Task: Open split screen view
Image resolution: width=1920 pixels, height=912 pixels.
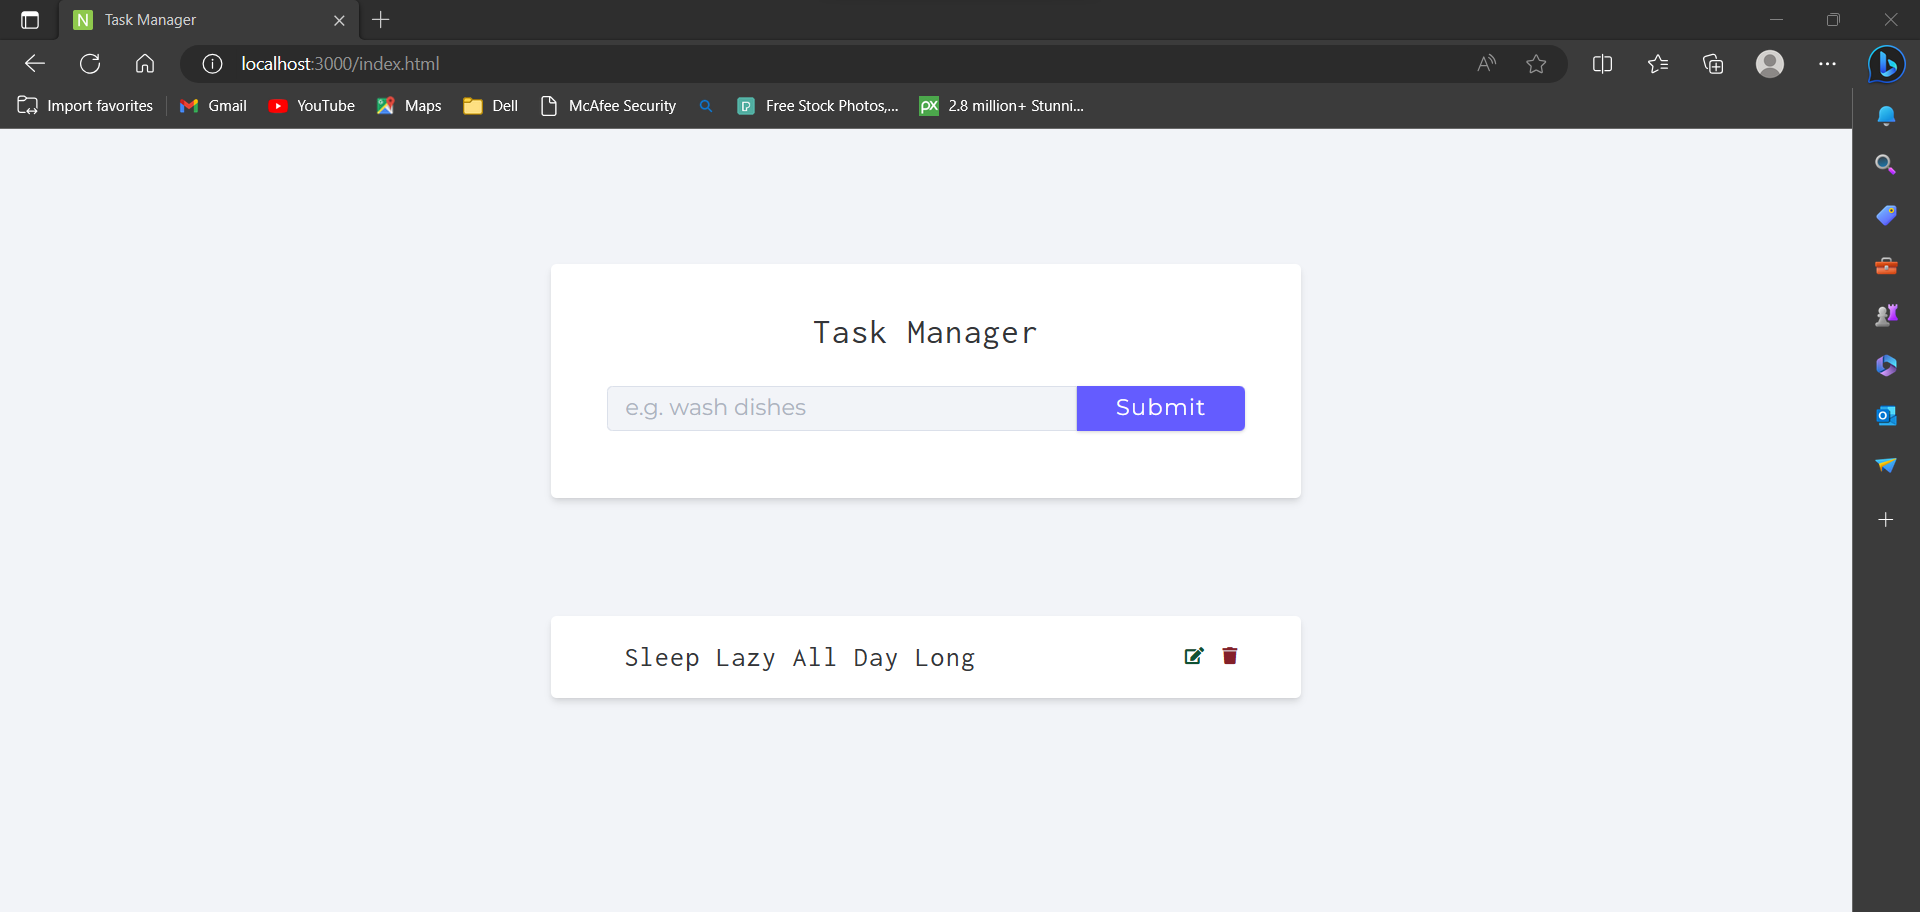Action: pyautogui.click(x=1602, y=64)
